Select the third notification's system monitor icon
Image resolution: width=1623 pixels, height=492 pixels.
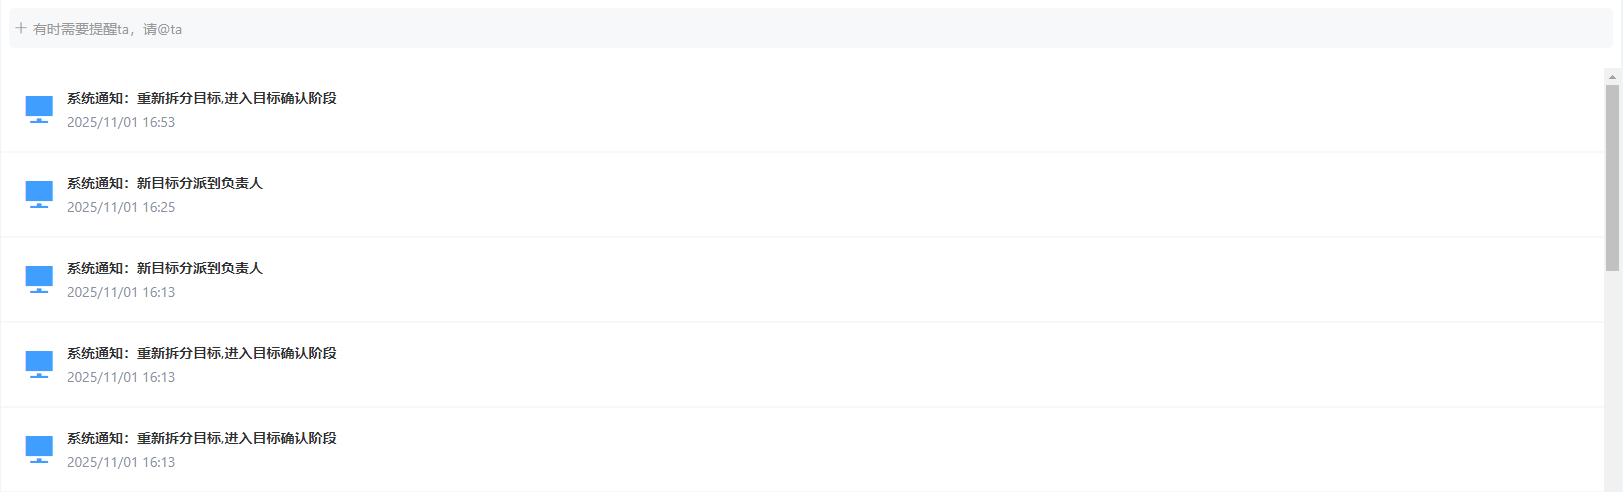39,279
